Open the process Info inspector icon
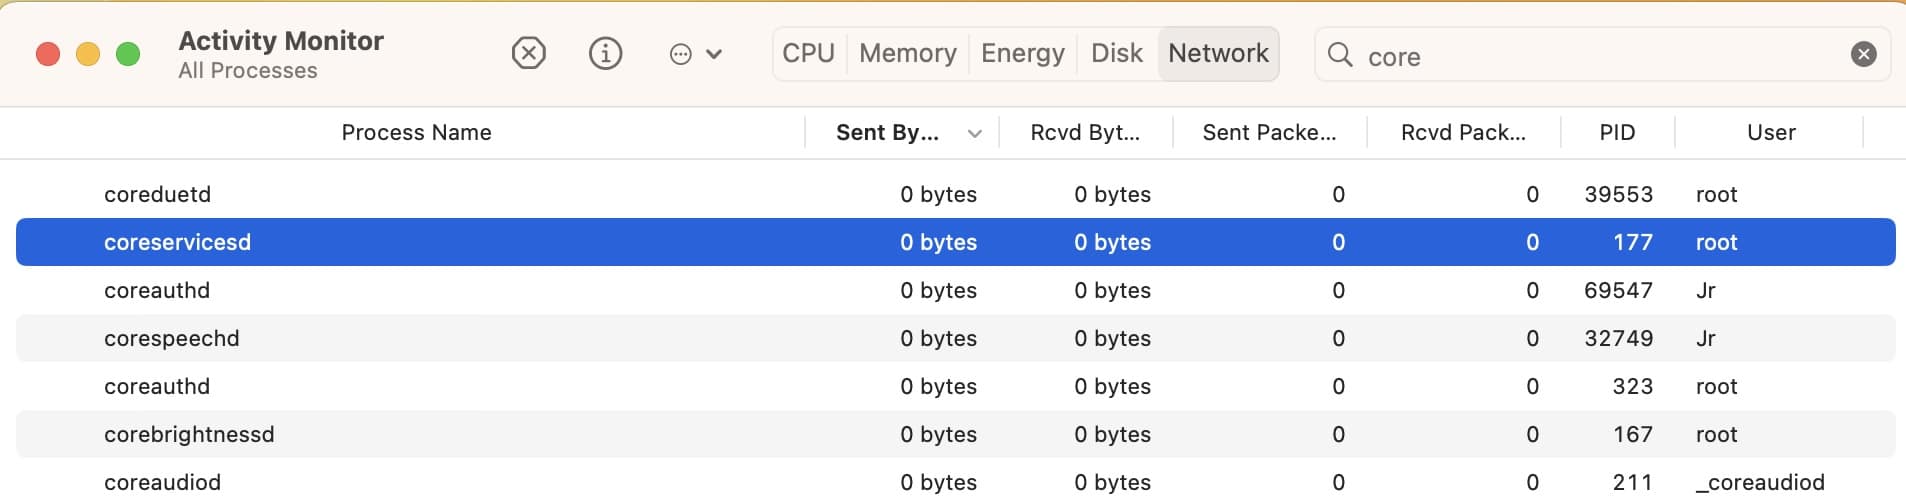The height and width of the screenshot is (500, 1906). (605, 53)
